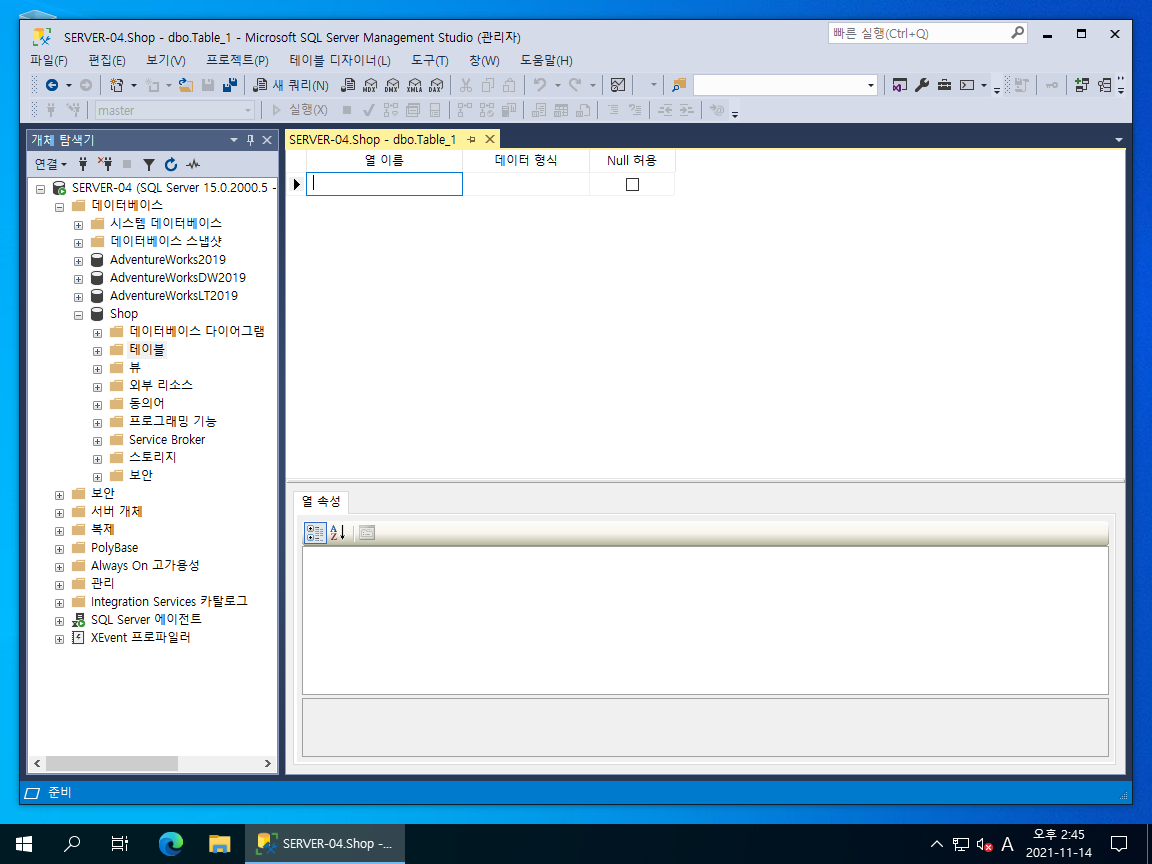The height and width of the screenshot is (864, 1152).
Task: Click the manage relationships icon
Action: click(1081, 85)
